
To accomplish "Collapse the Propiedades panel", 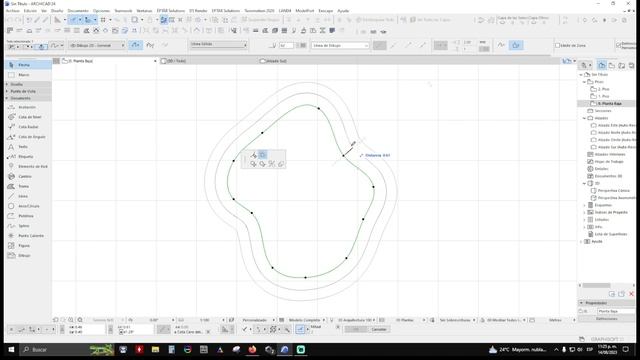I will 581,303.
